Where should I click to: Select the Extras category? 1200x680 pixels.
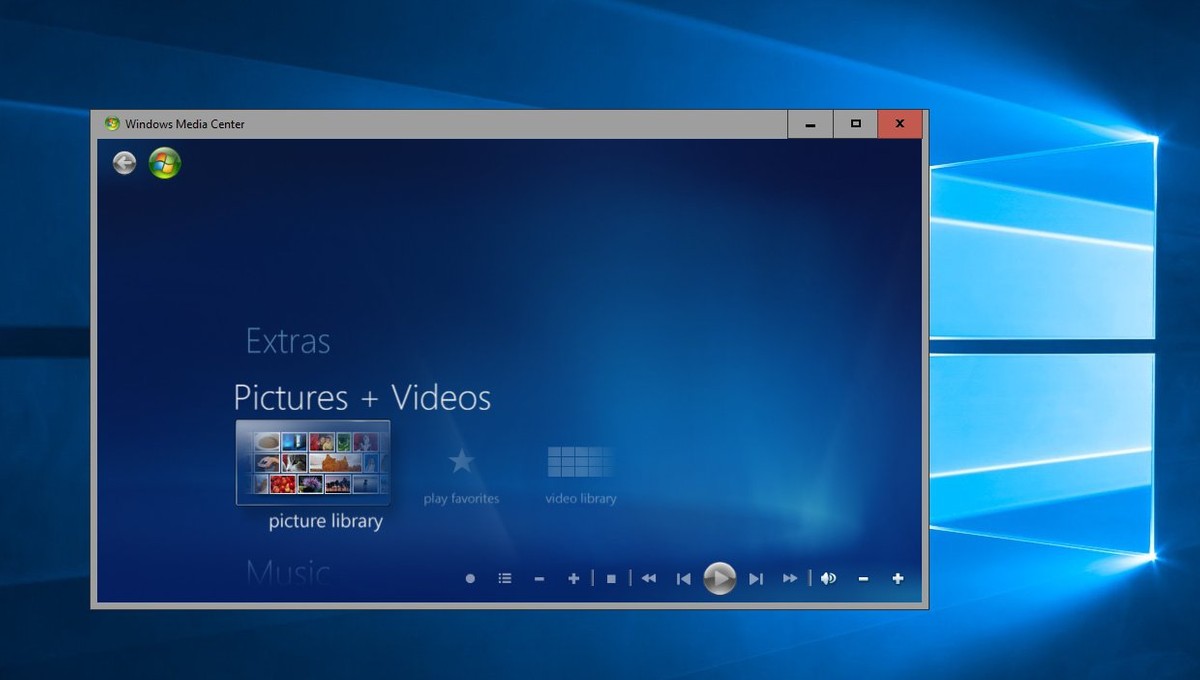click(x=287, y=341)
